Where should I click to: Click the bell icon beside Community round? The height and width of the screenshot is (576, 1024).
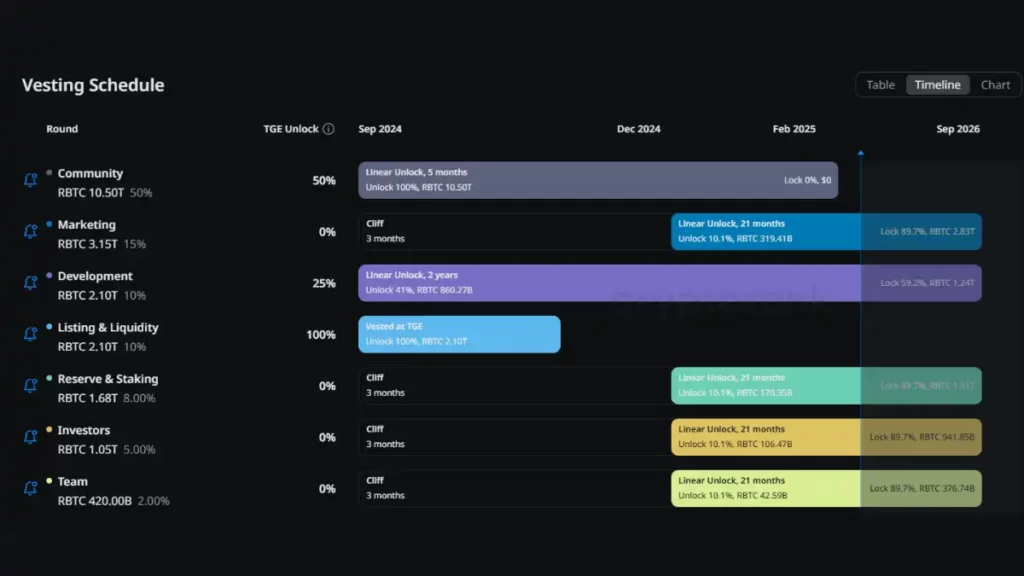coord(30,180)
